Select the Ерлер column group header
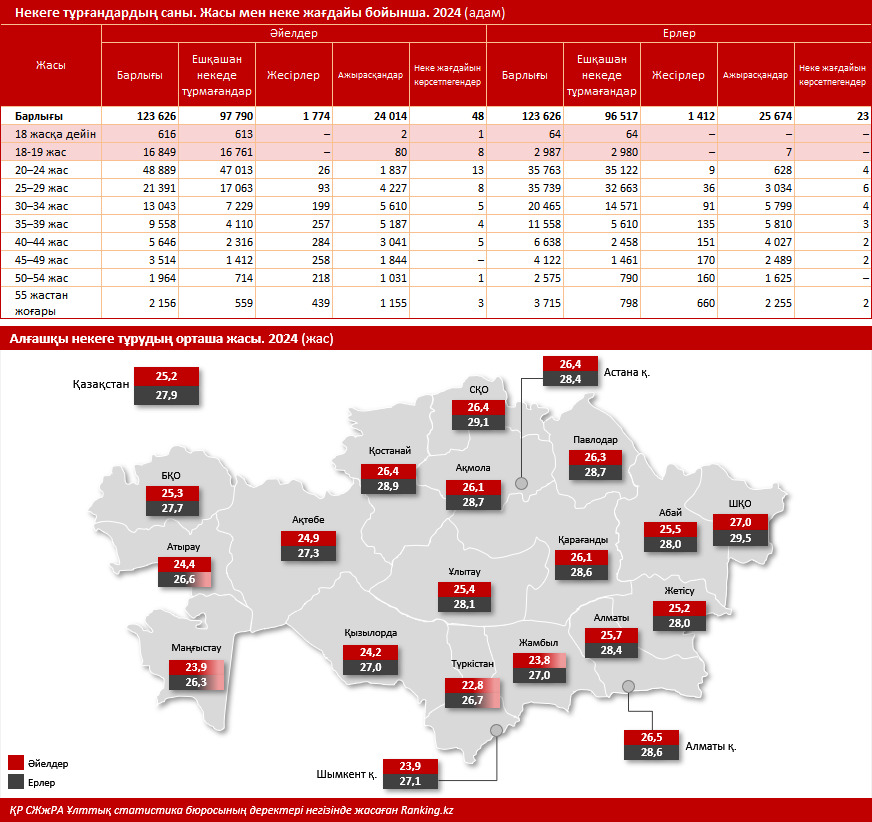Screen dimensions: 872x822 coord(679,33)
